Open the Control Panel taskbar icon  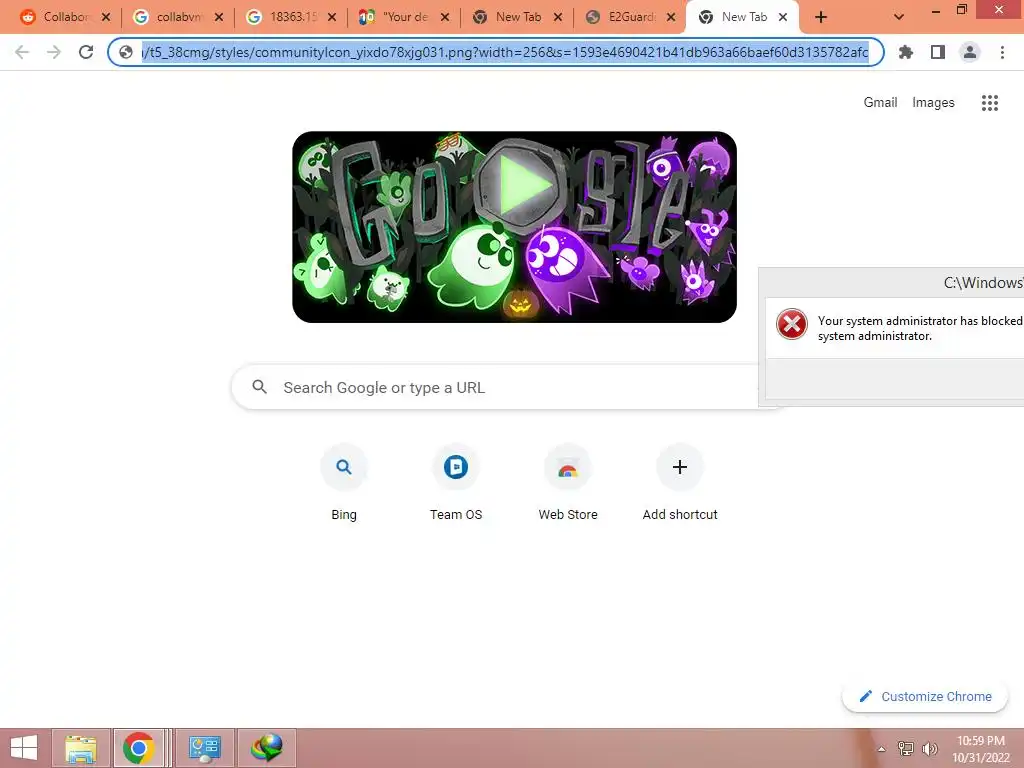tap(204, 748)
